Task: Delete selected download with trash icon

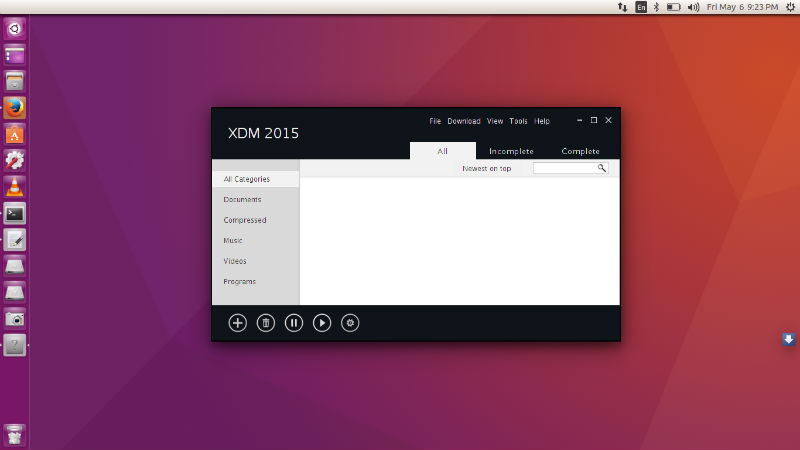Action: (x=265, y=323)
